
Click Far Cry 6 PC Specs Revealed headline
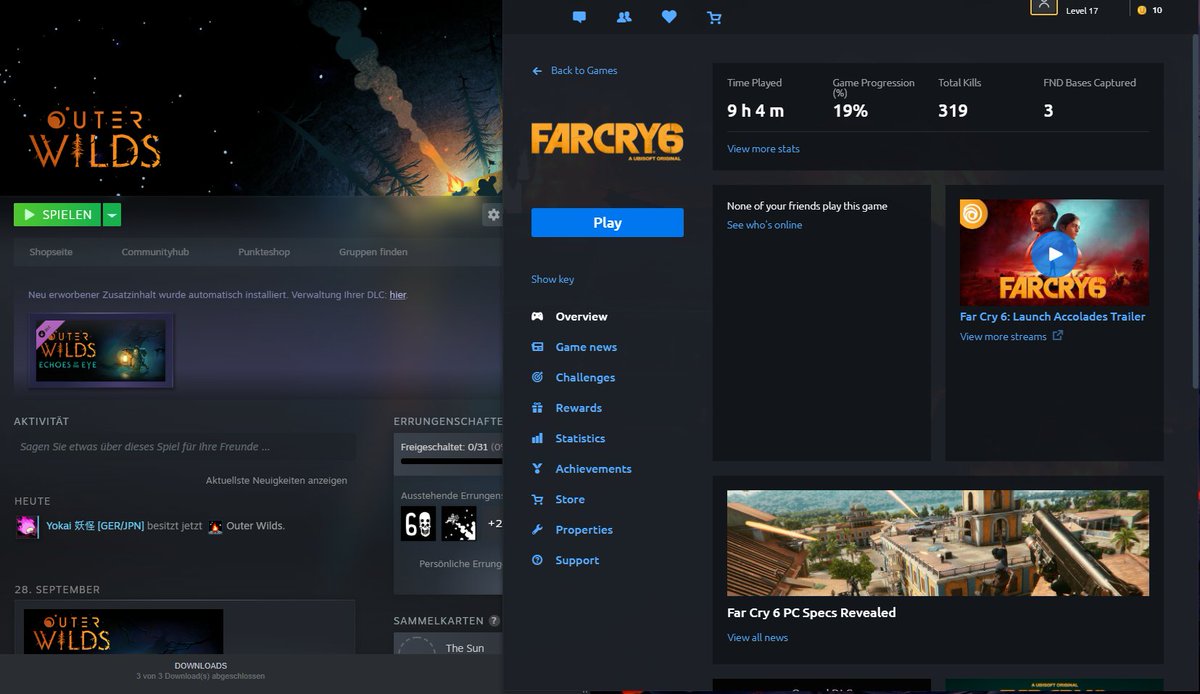click(x=811, y=613)
